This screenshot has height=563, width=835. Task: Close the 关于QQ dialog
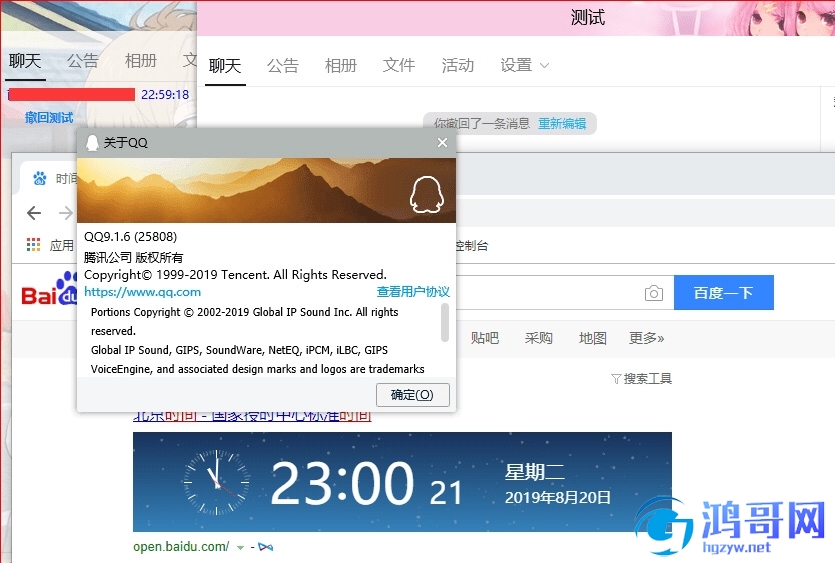click(x=442, y=143)
